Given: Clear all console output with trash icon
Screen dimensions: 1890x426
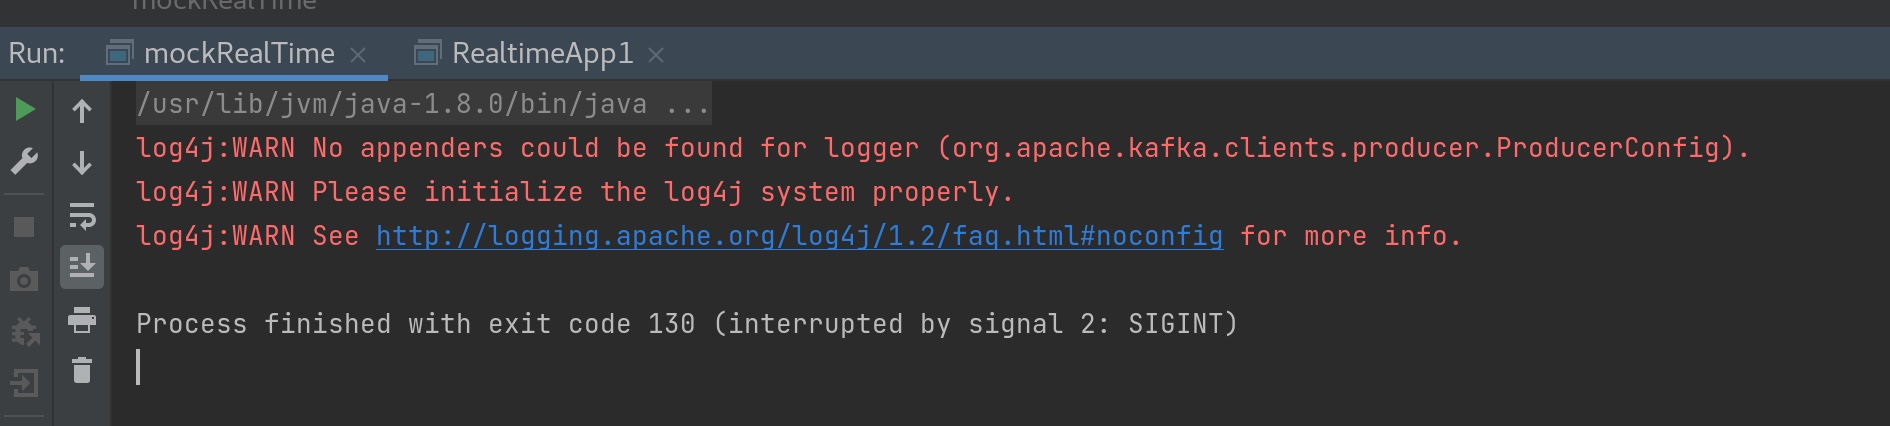Looking at the screenshot, I should pos(82,371).
